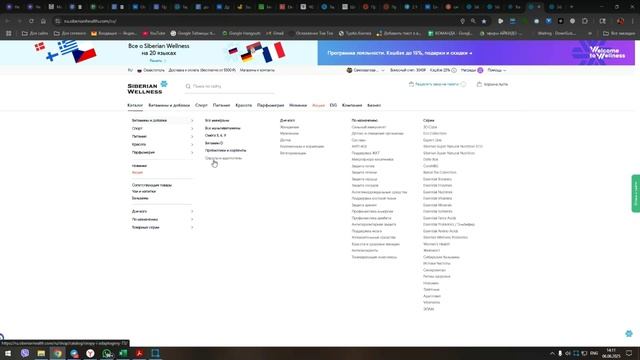Open the 20 languages banner with flags

(x=159, y=53)
